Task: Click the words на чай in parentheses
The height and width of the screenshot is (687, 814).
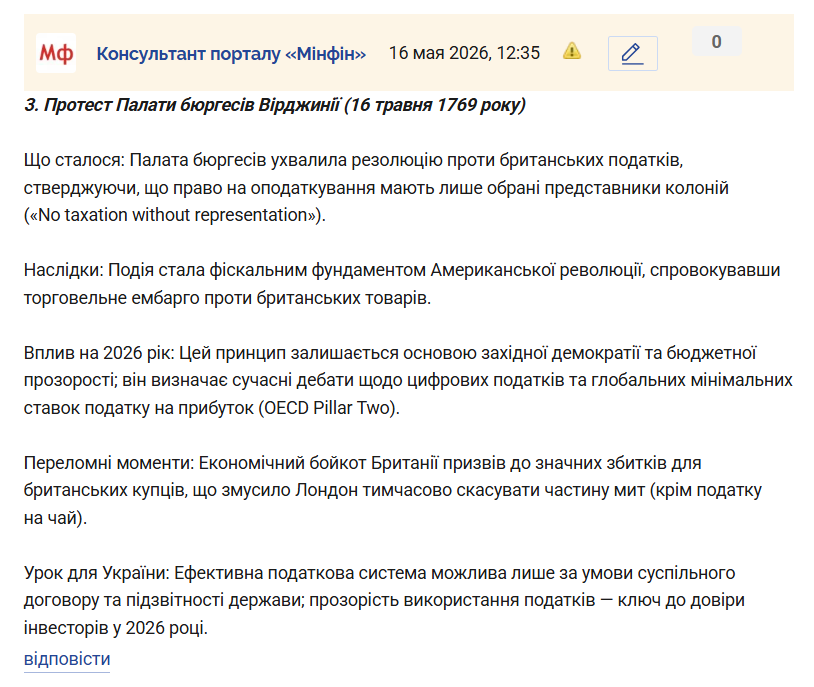Action: click(x=50, y=518)
